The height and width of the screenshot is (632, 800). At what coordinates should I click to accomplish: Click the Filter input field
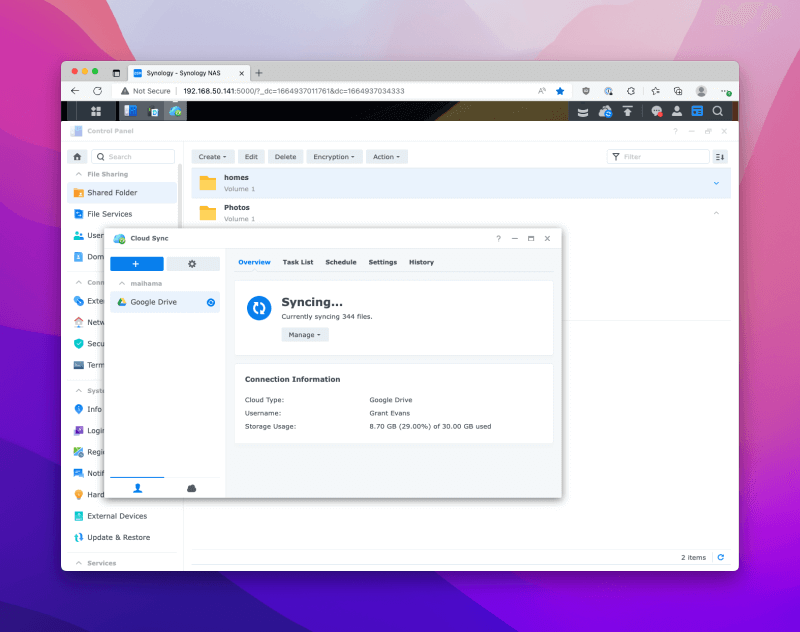pos(660,156)
